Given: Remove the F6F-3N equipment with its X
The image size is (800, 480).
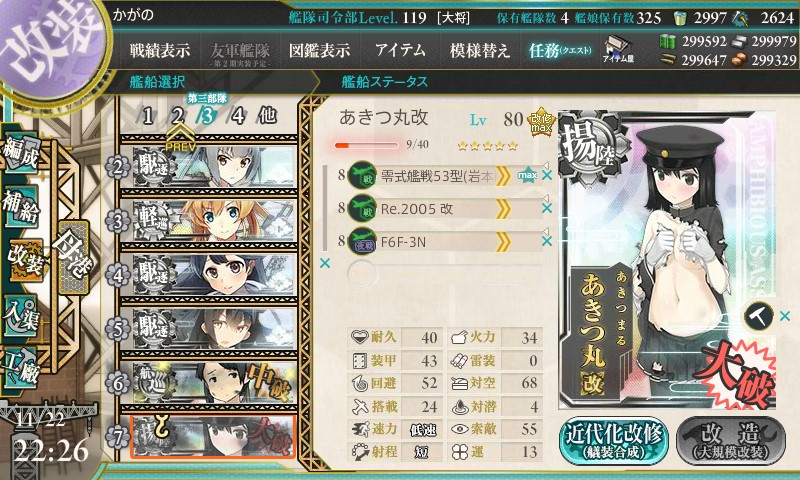Looking at the screenshot, I should pos(547,241).
